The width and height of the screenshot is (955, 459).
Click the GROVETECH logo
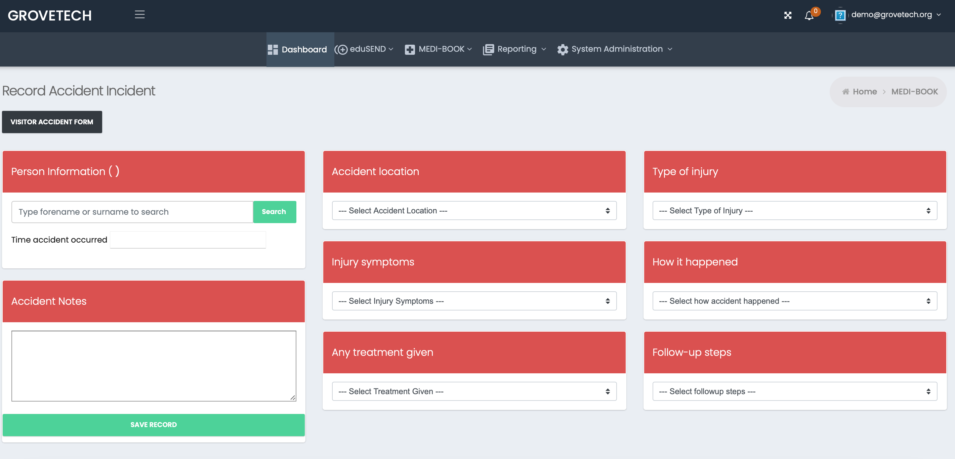click(50, 15)
